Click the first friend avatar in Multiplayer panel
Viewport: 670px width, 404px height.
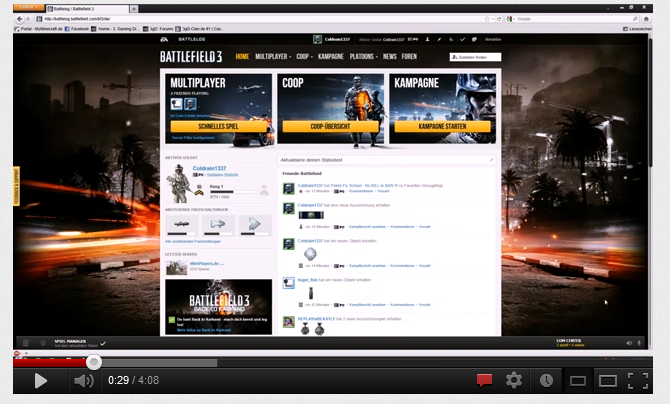tap(176, 103)
